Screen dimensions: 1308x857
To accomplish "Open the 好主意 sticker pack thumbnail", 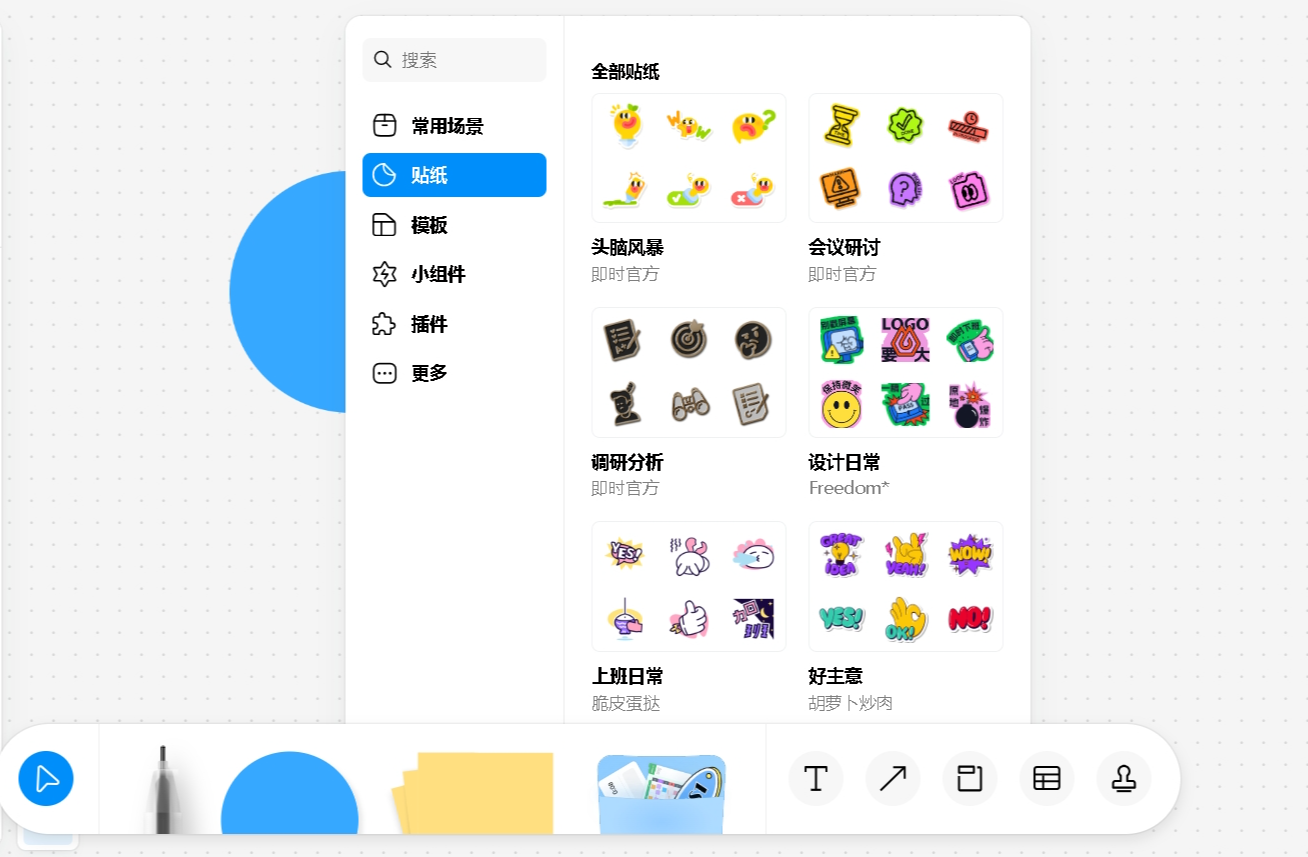I will (905, 586).
